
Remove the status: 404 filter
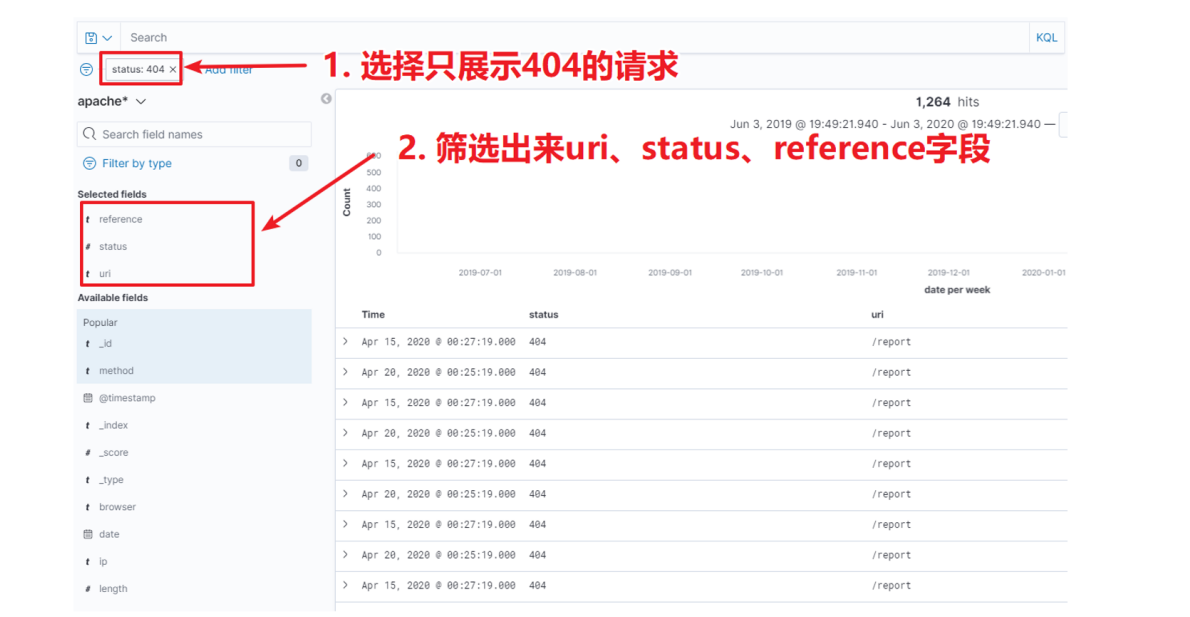click(173, 69)
